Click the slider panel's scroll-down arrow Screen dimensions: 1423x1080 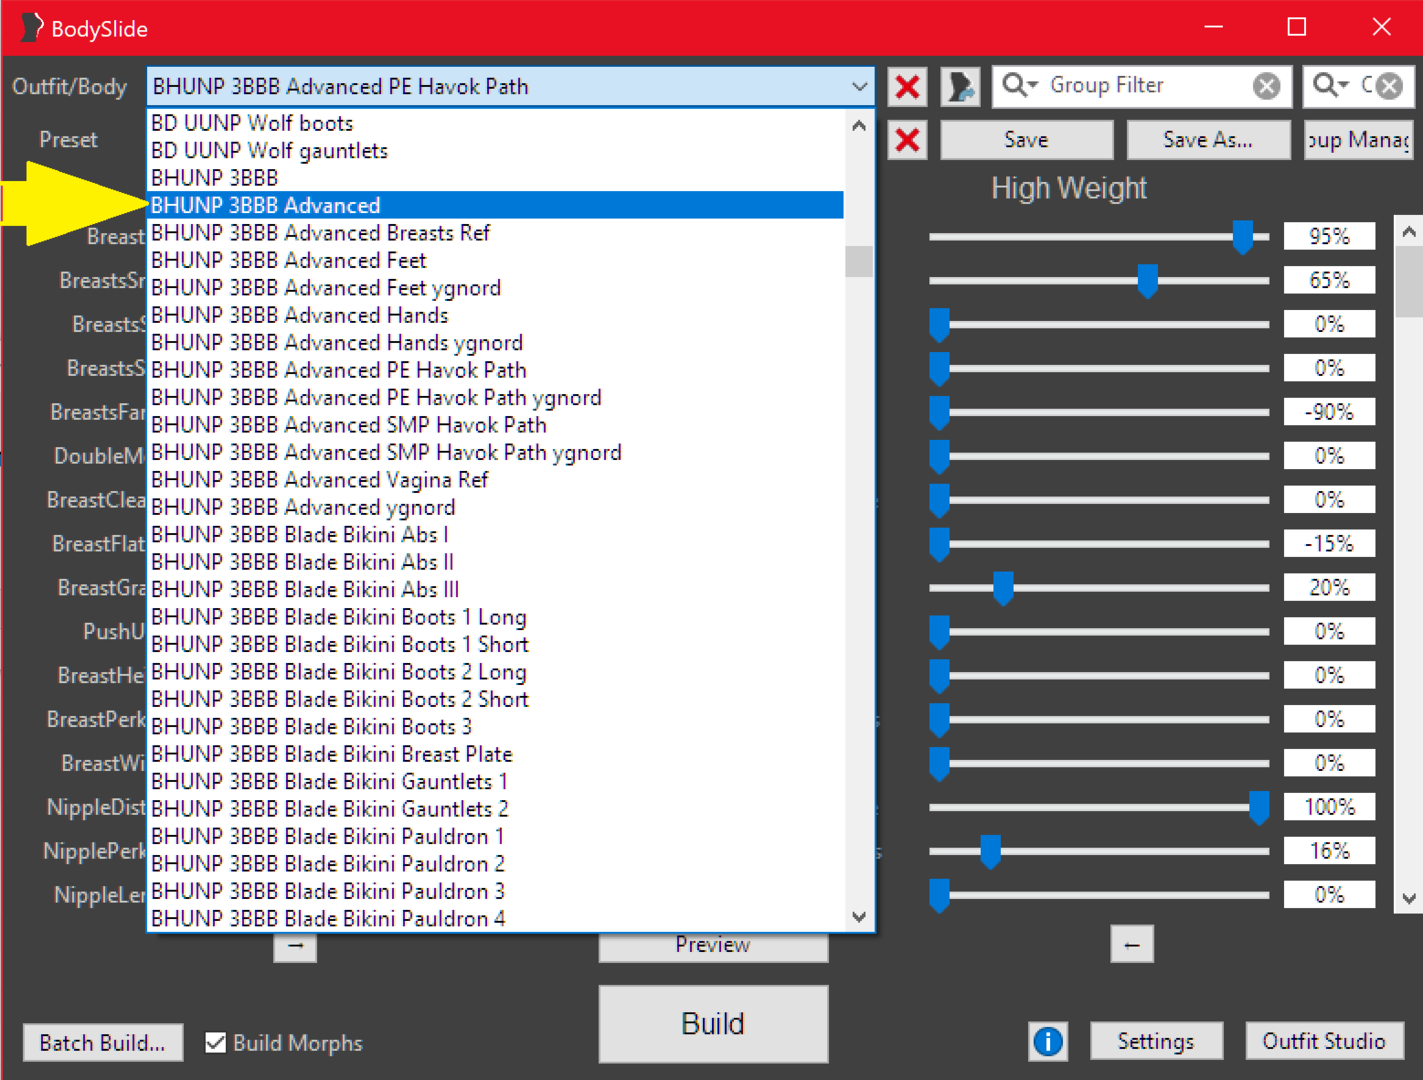coord(1409,898)
